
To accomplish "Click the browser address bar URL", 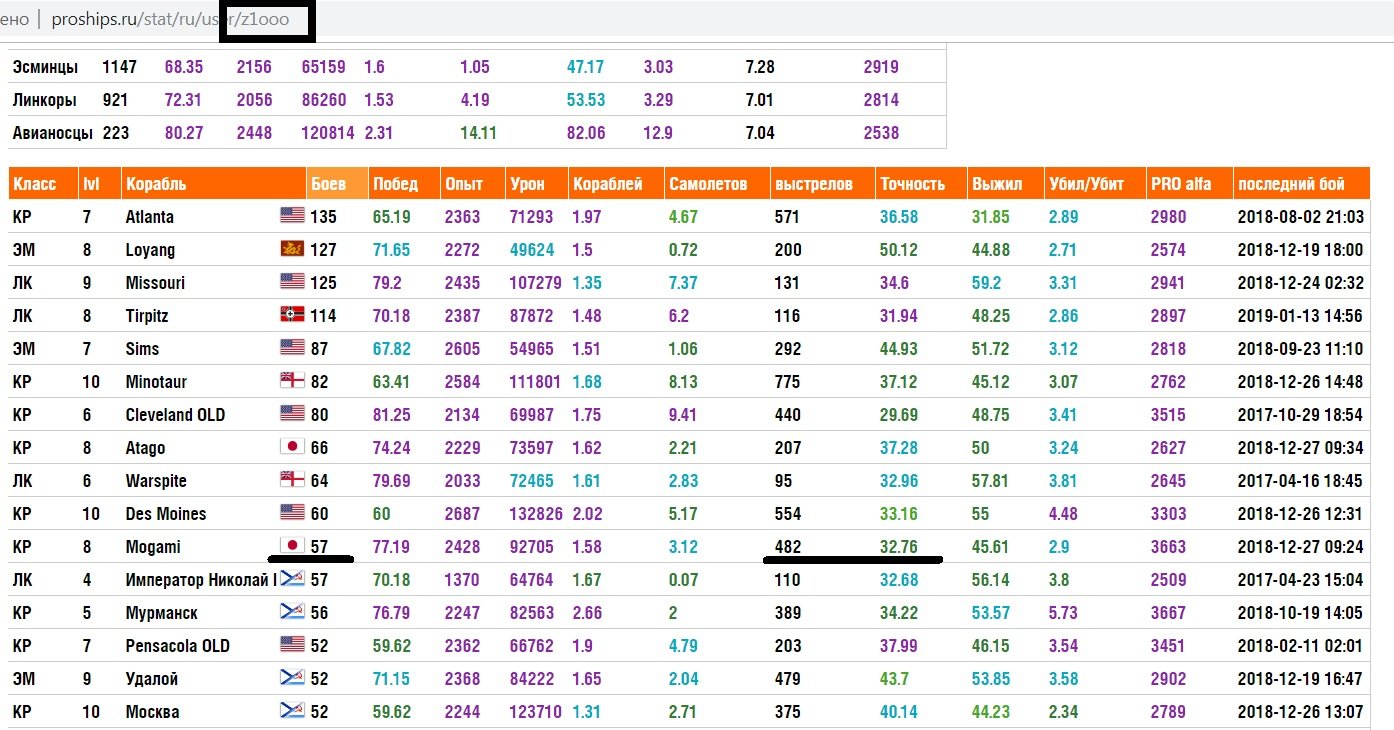I will (x=170, y=19).
